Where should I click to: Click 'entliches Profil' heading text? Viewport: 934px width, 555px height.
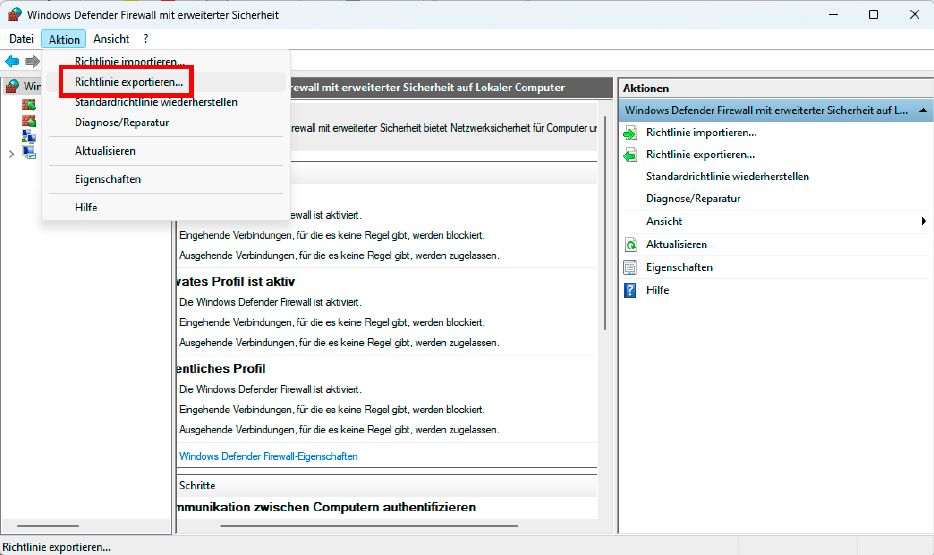tap(221, 369)
